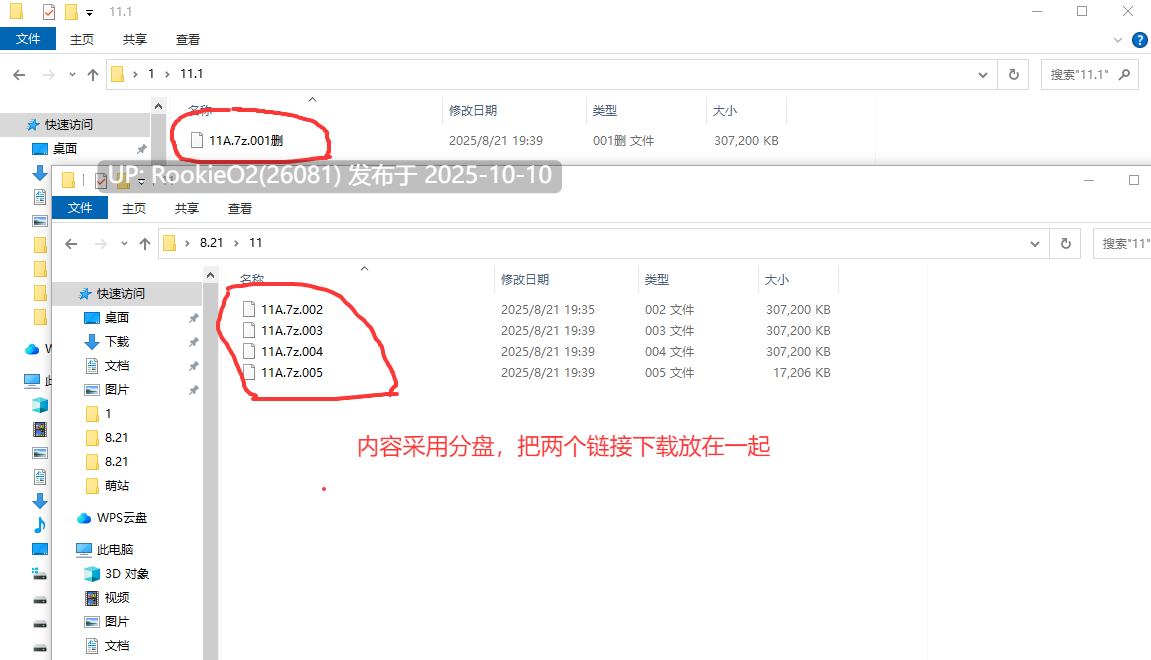
Task: Click breadcrumb 8.21 in 11 window address bar
Action: coord(211,242)
